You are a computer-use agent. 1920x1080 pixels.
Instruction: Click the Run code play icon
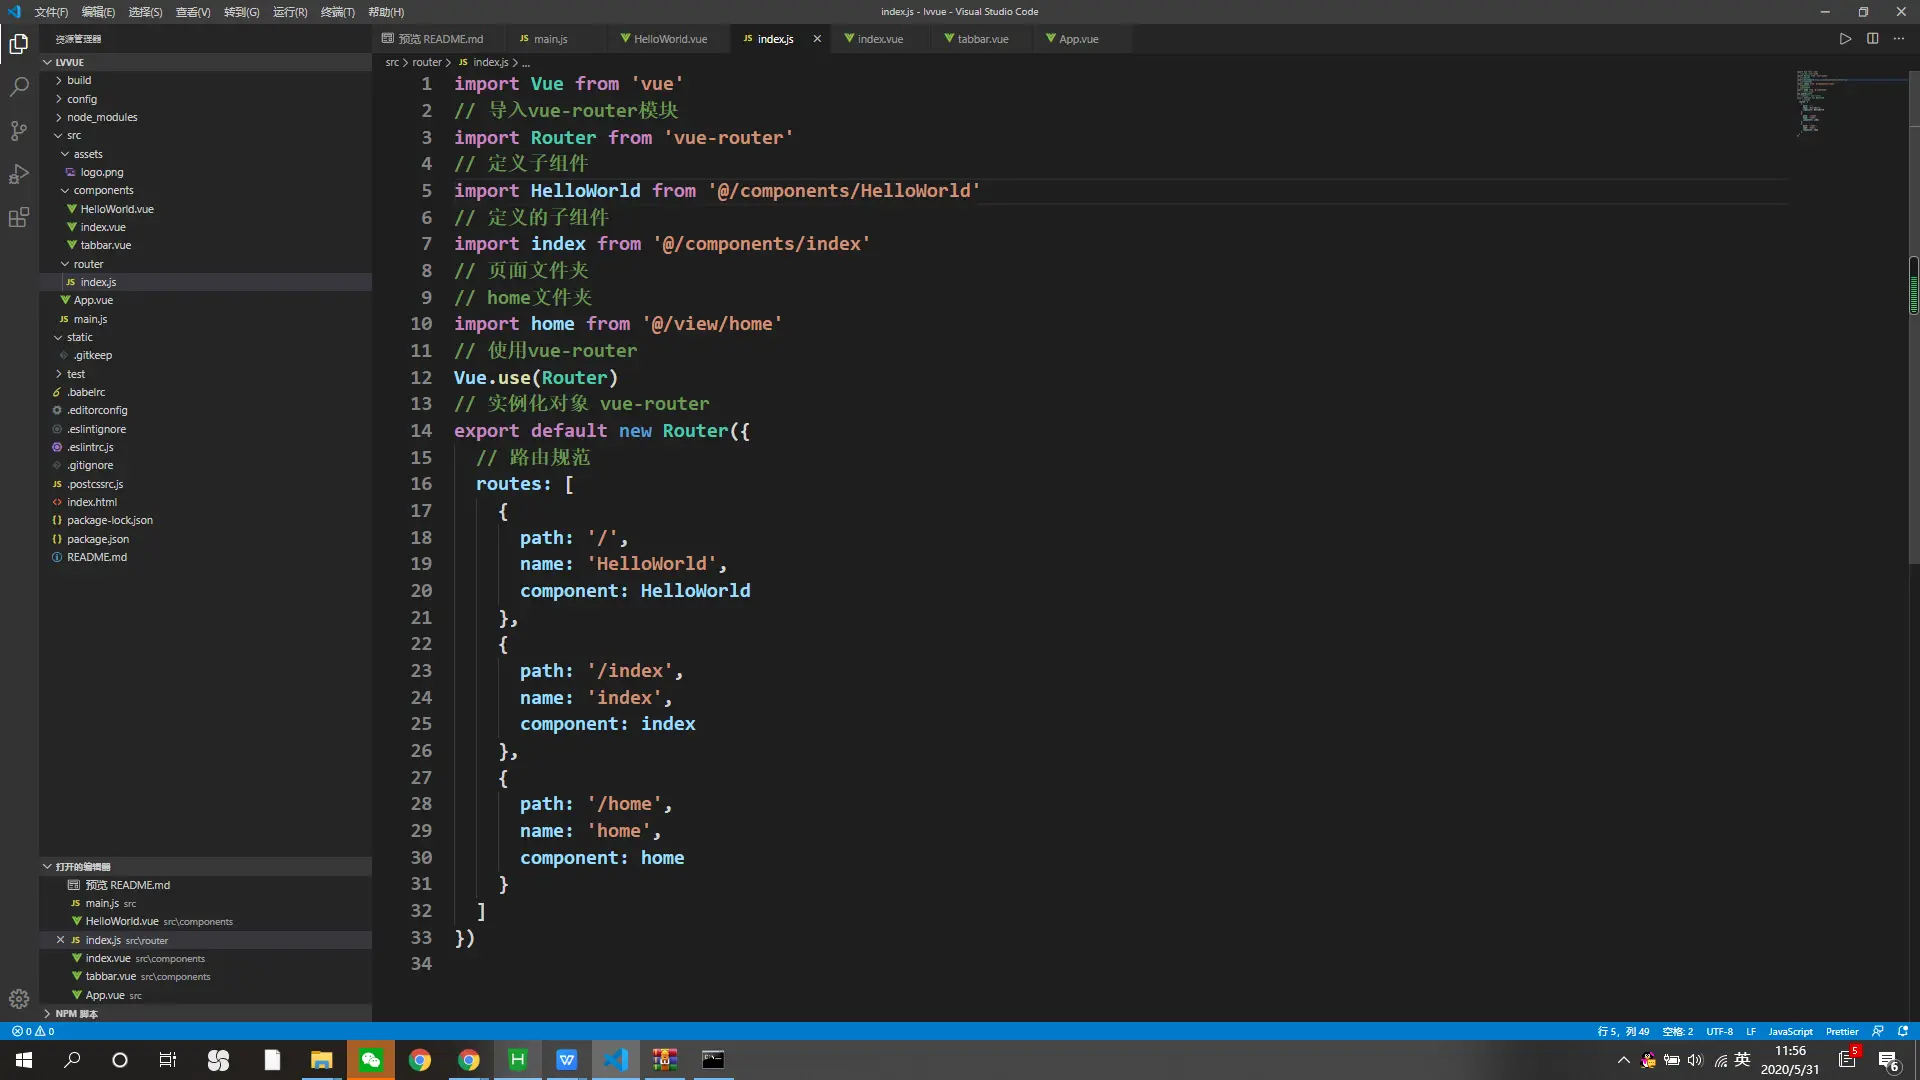pos(1845,39)
